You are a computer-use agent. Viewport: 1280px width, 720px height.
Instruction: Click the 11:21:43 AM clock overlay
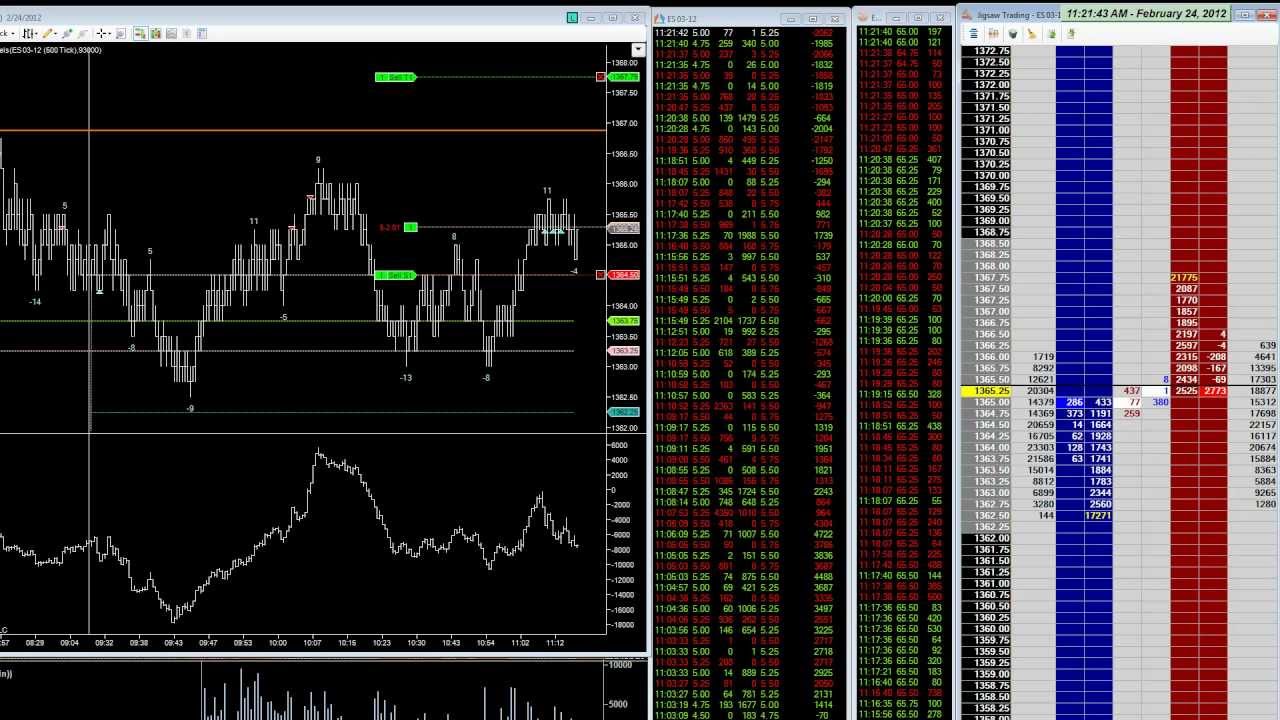[x=1146, y=13]
